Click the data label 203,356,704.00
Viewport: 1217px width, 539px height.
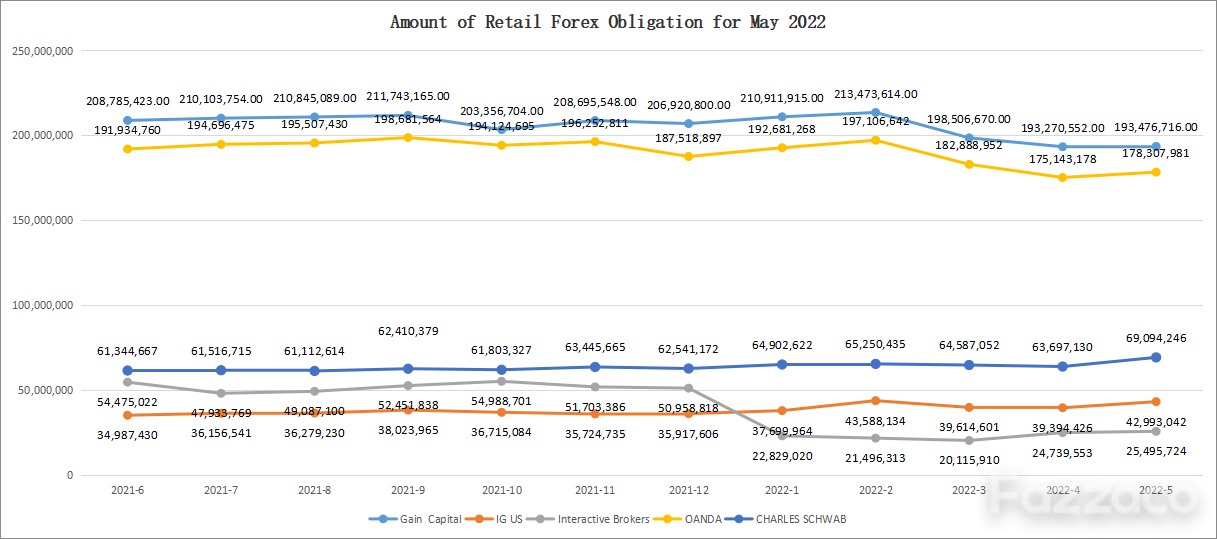[502, 111]
